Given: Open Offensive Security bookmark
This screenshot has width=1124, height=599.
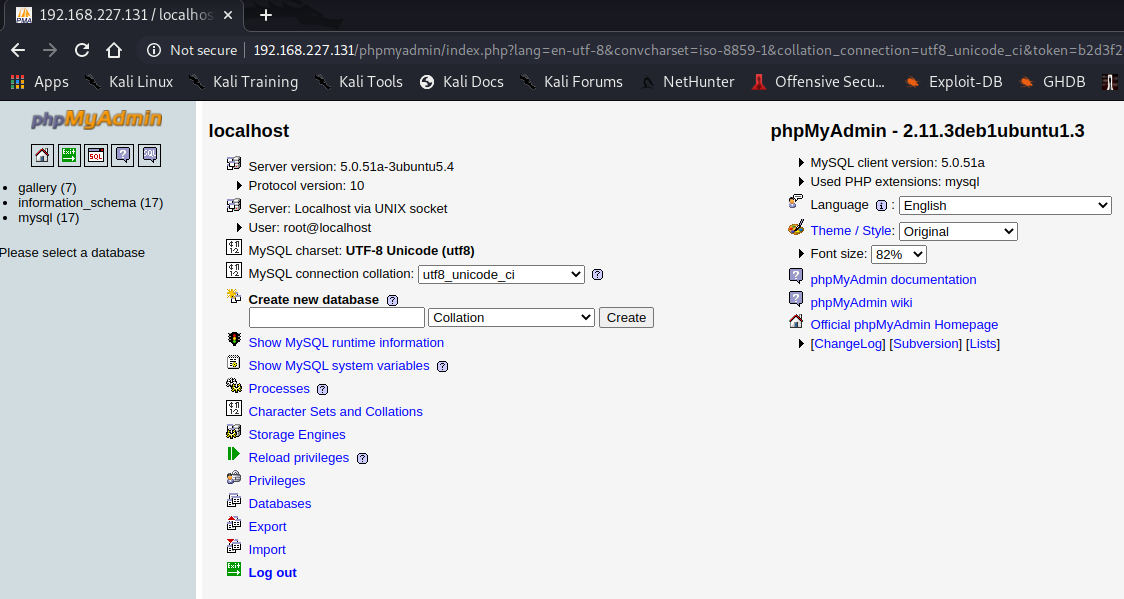Looking at the screenshot, I should (x=818, y=82).
